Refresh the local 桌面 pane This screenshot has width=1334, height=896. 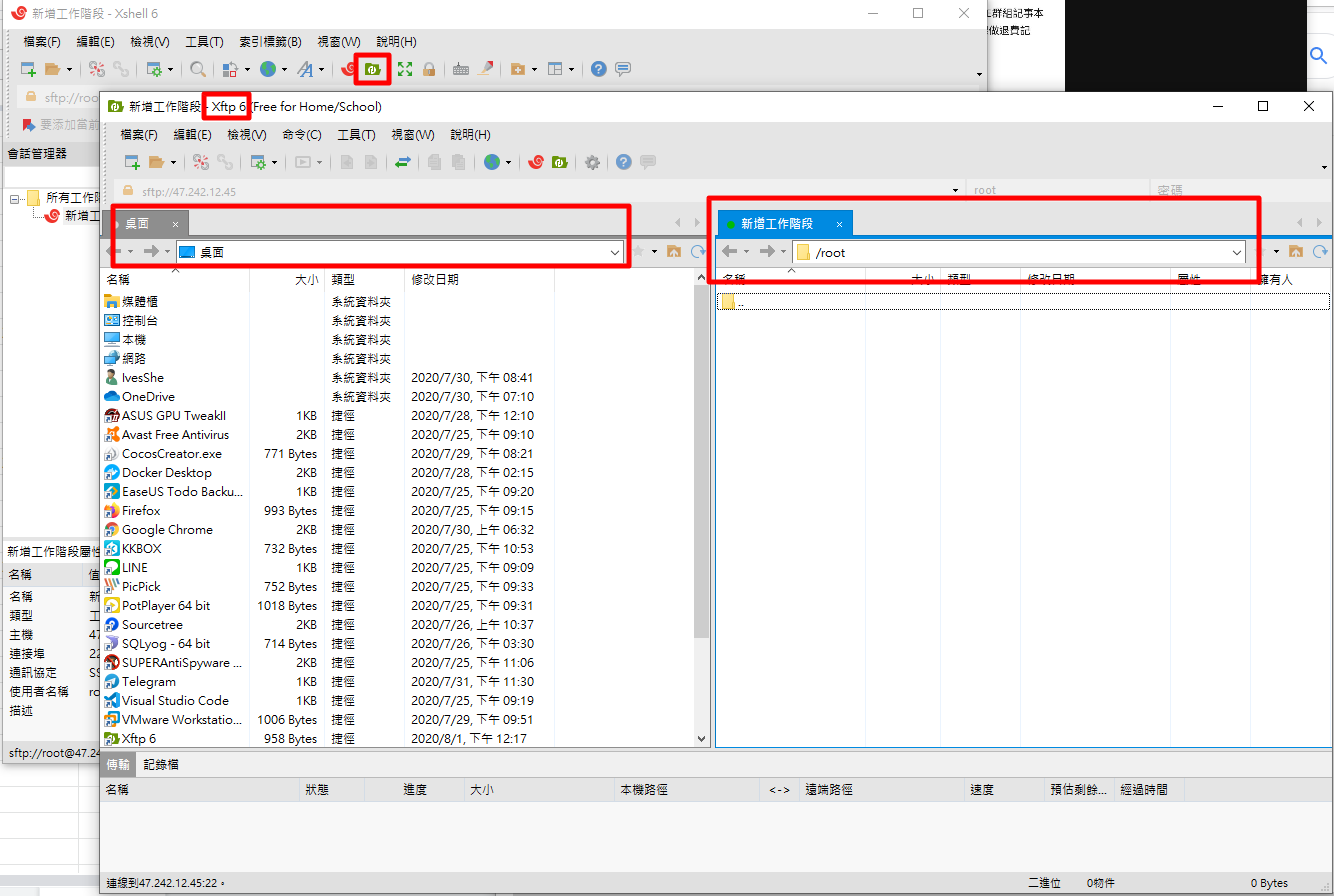tap(699, 252)
